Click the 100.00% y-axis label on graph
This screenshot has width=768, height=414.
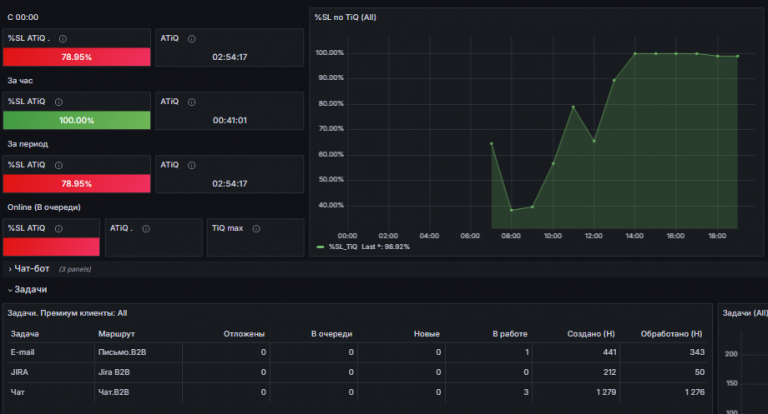tap(330, 53)
